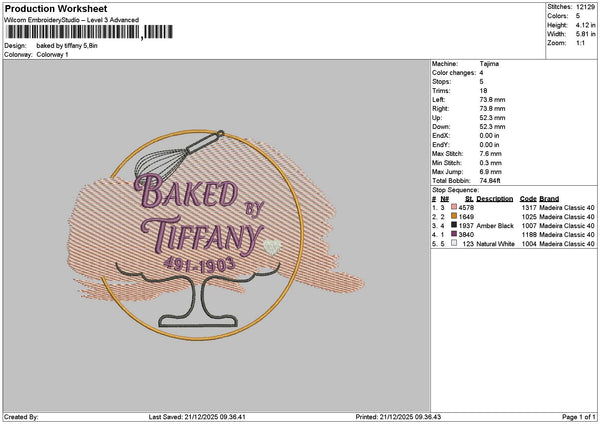Click the Stitches count '12129'

click(585, 7)
